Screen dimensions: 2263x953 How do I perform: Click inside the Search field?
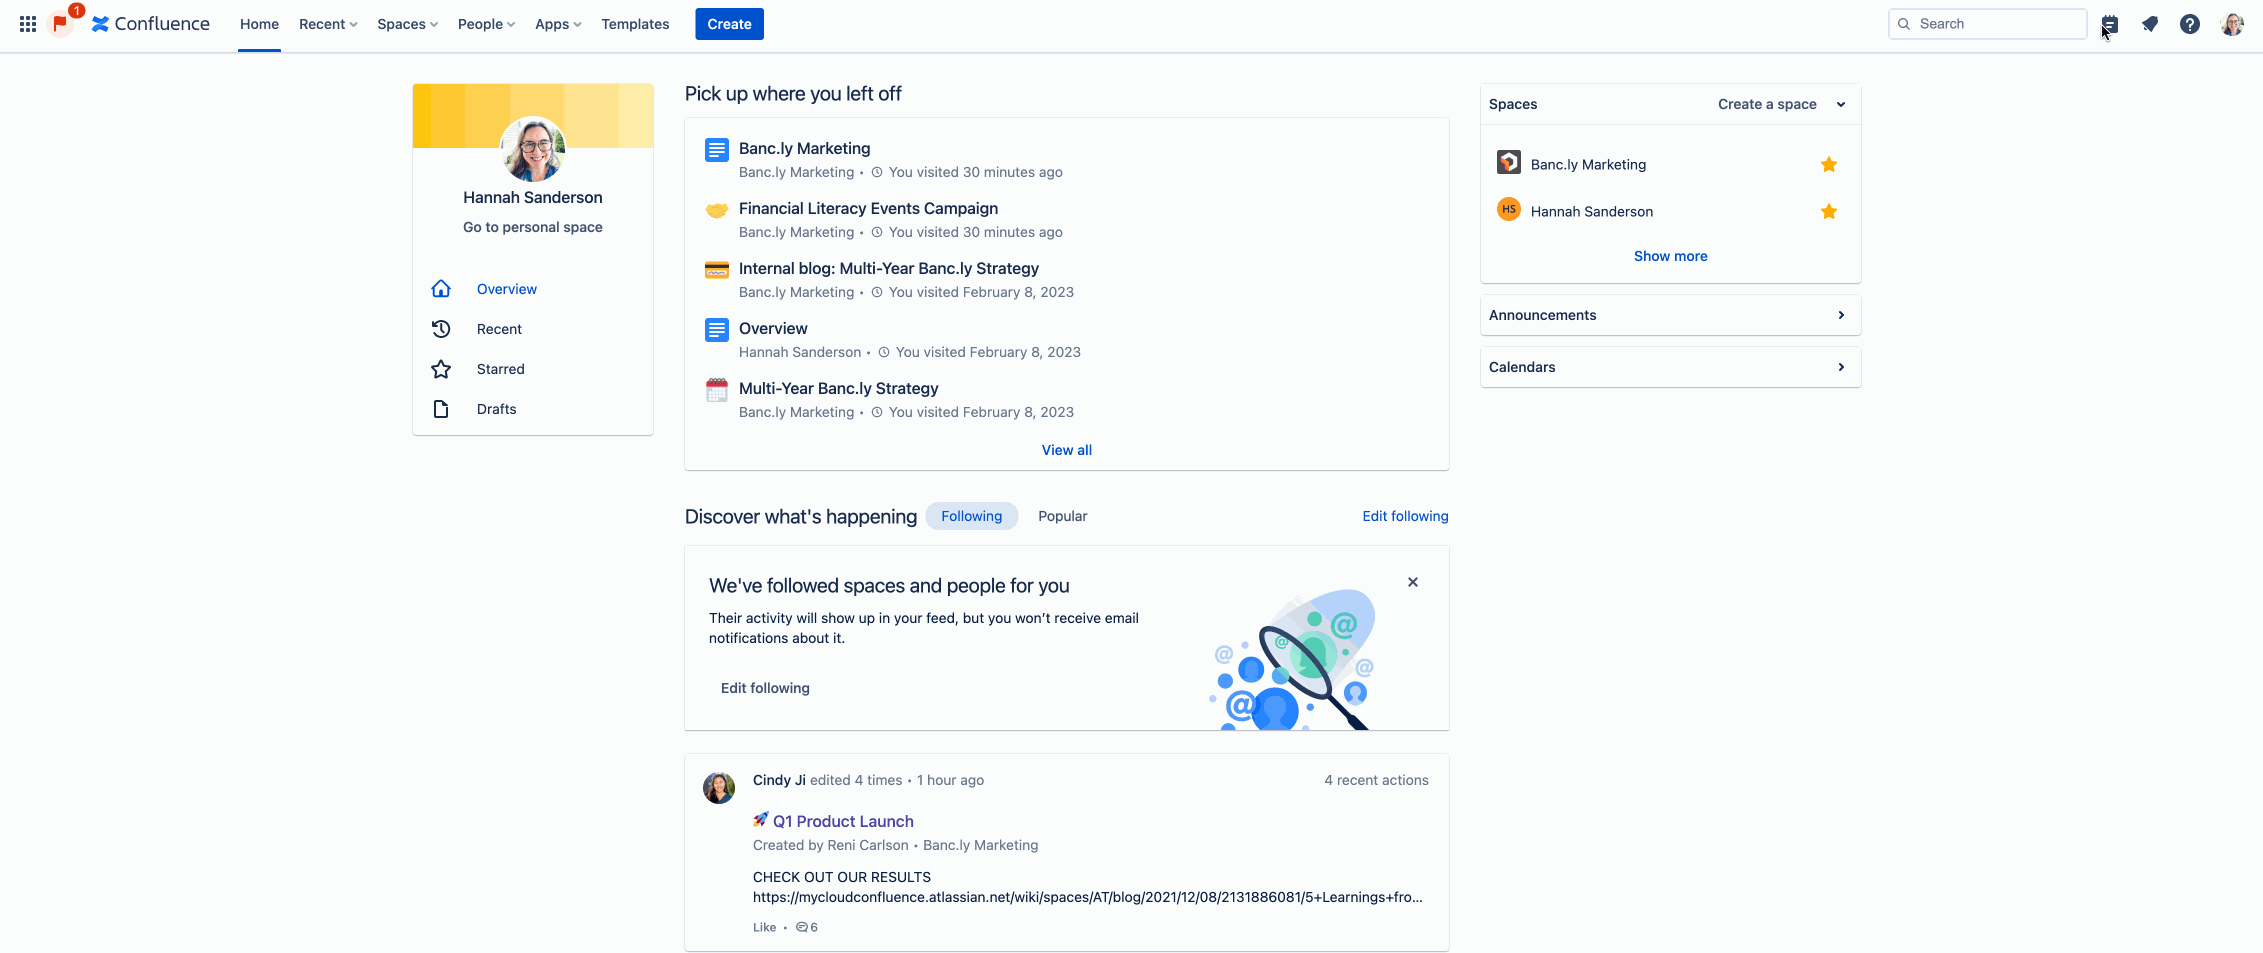click(1990, 23)
